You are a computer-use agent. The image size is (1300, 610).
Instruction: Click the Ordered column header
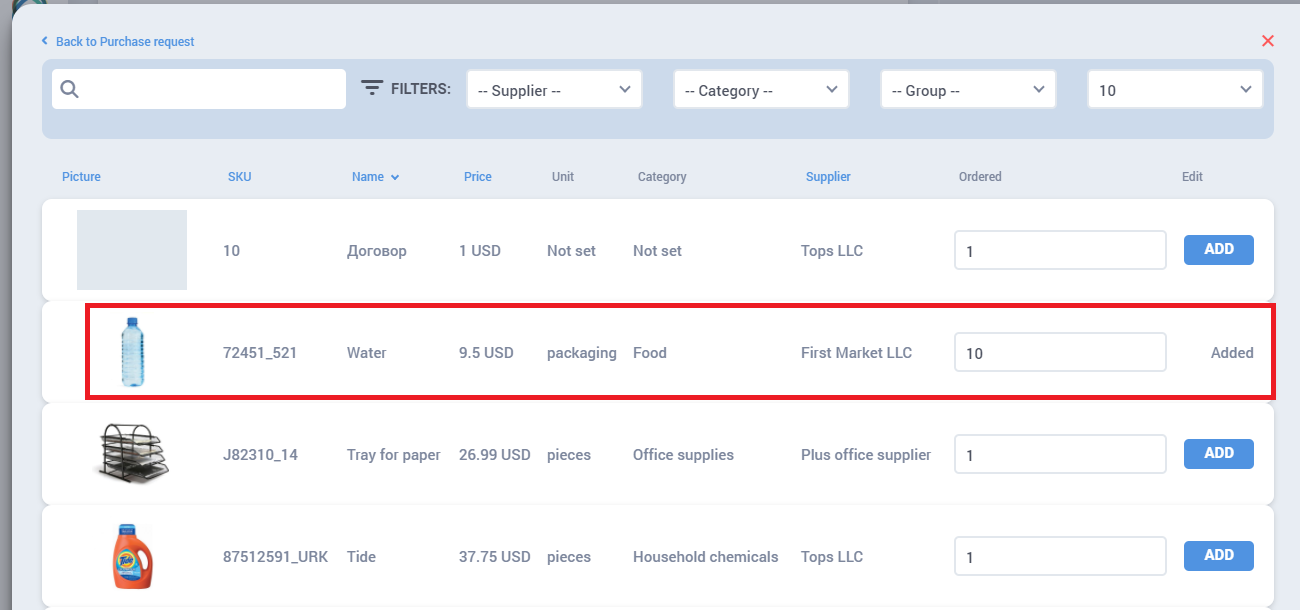(980, 177)
